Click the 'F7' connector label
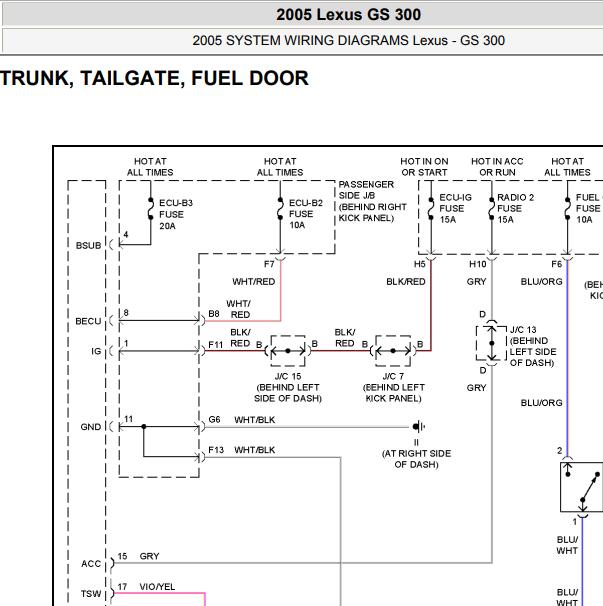The width and height of the screenshot is (603, 606). [x=269, y=264]
